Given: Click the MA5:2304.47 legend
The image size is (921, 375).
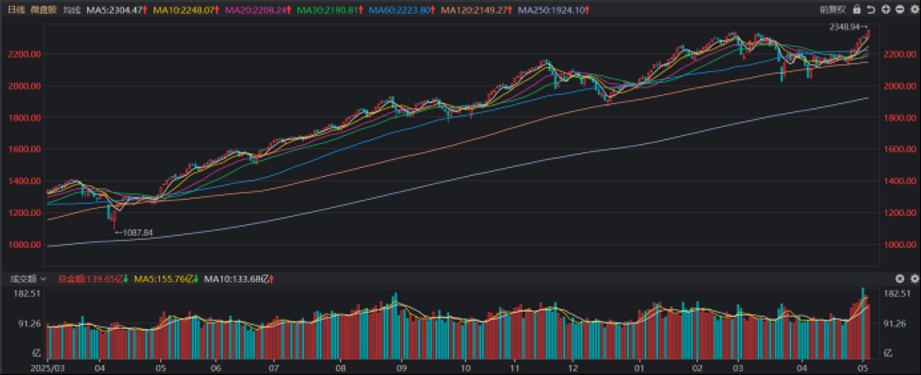Looking at the screenshot, I should (x=116, y=10).
